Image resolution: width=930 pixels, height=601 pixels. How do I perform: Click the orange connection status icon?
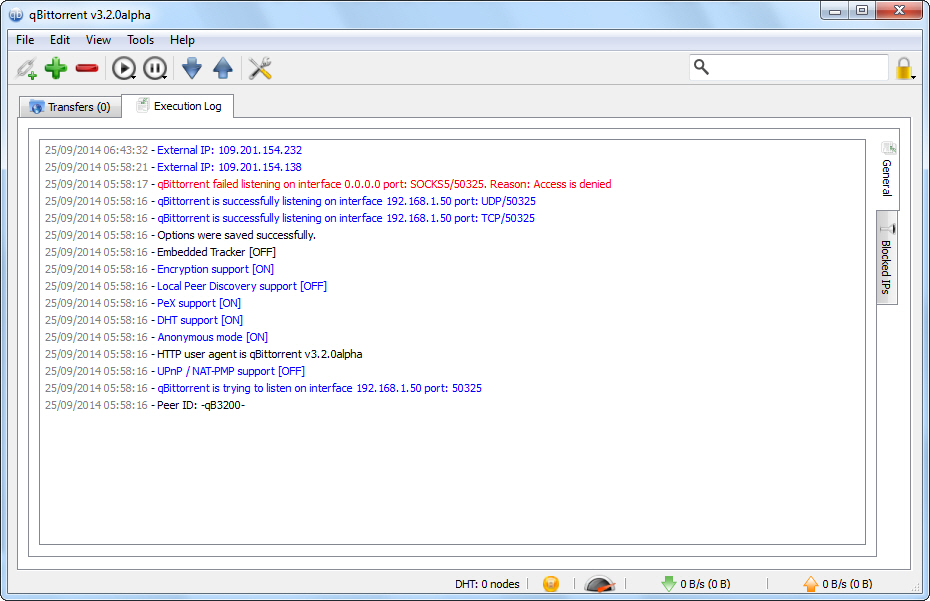click(x=550, y=584)
